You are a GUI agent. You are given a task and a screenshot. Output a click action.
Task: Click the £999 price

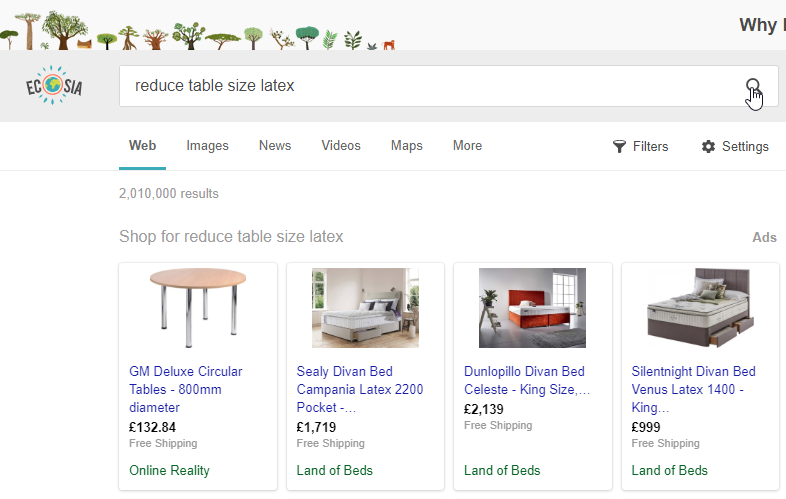pos(646,427)
